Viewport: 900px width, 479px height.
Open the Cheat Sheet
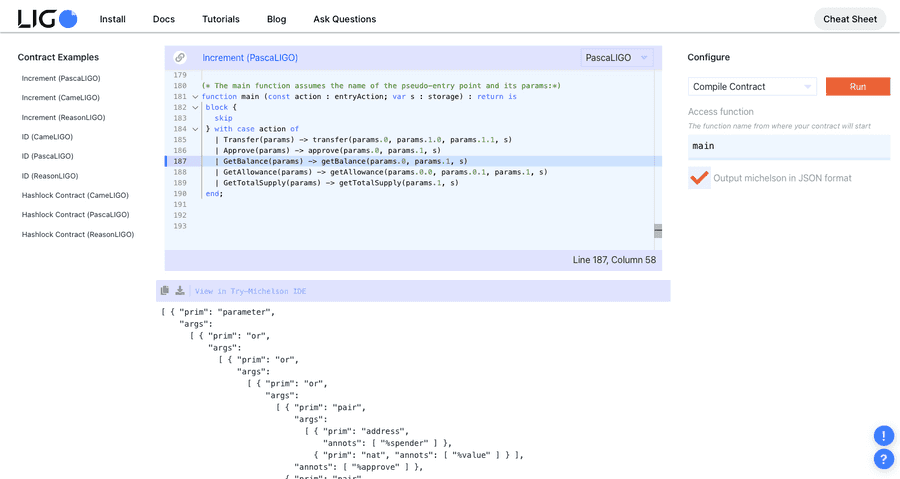(849, 19)
